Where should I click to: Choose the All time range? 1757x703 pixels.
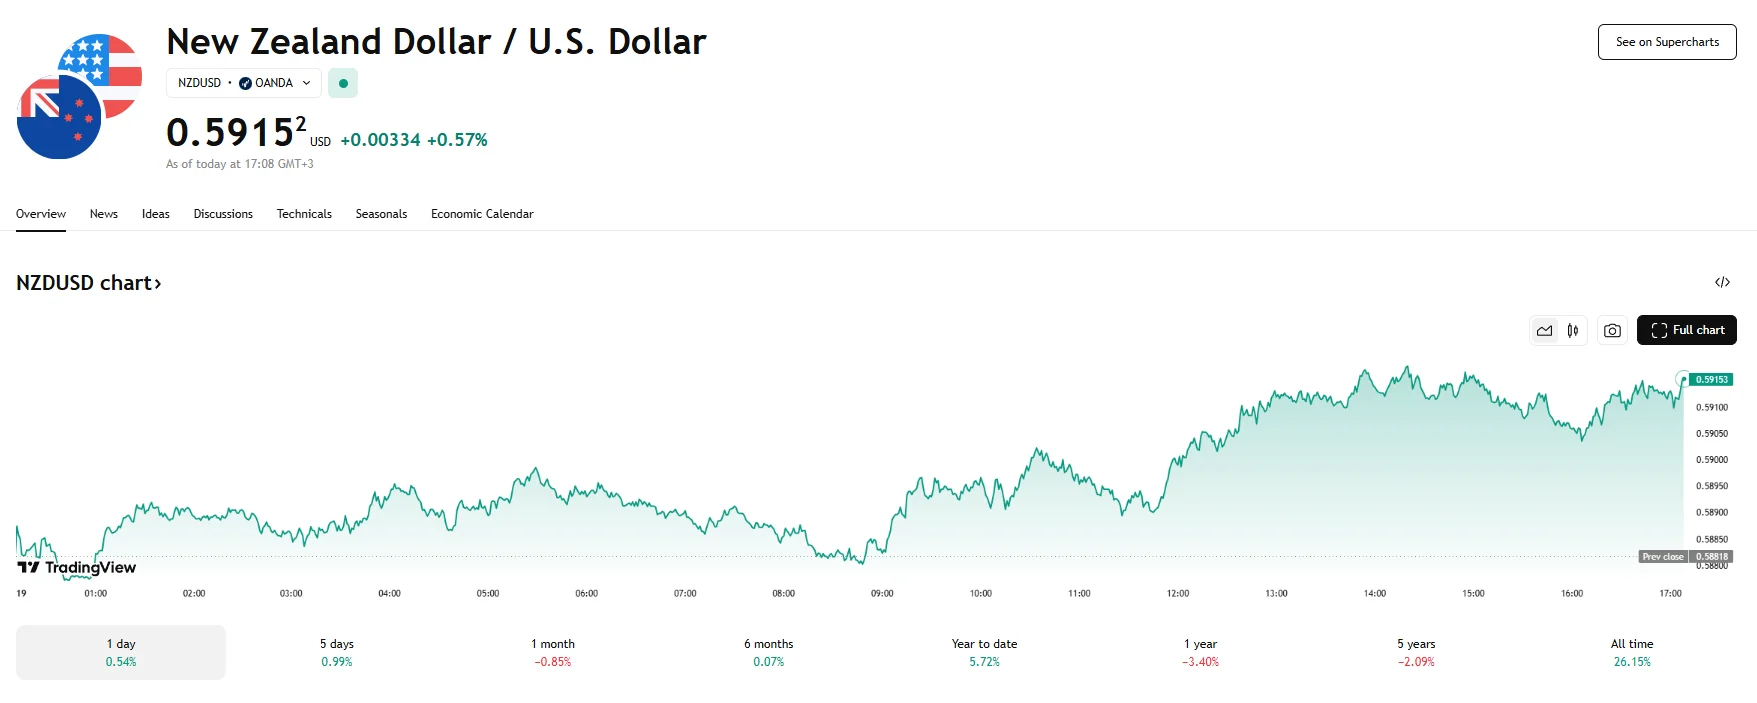(x=1632, y=652)
